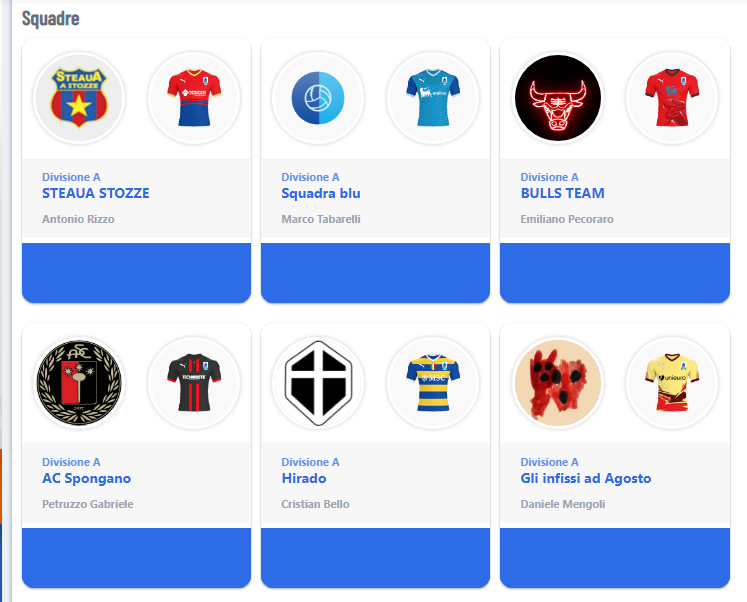Open the Squadra blu team link
The height and width of the screenshot is (602, 747).
click(321, 193)
